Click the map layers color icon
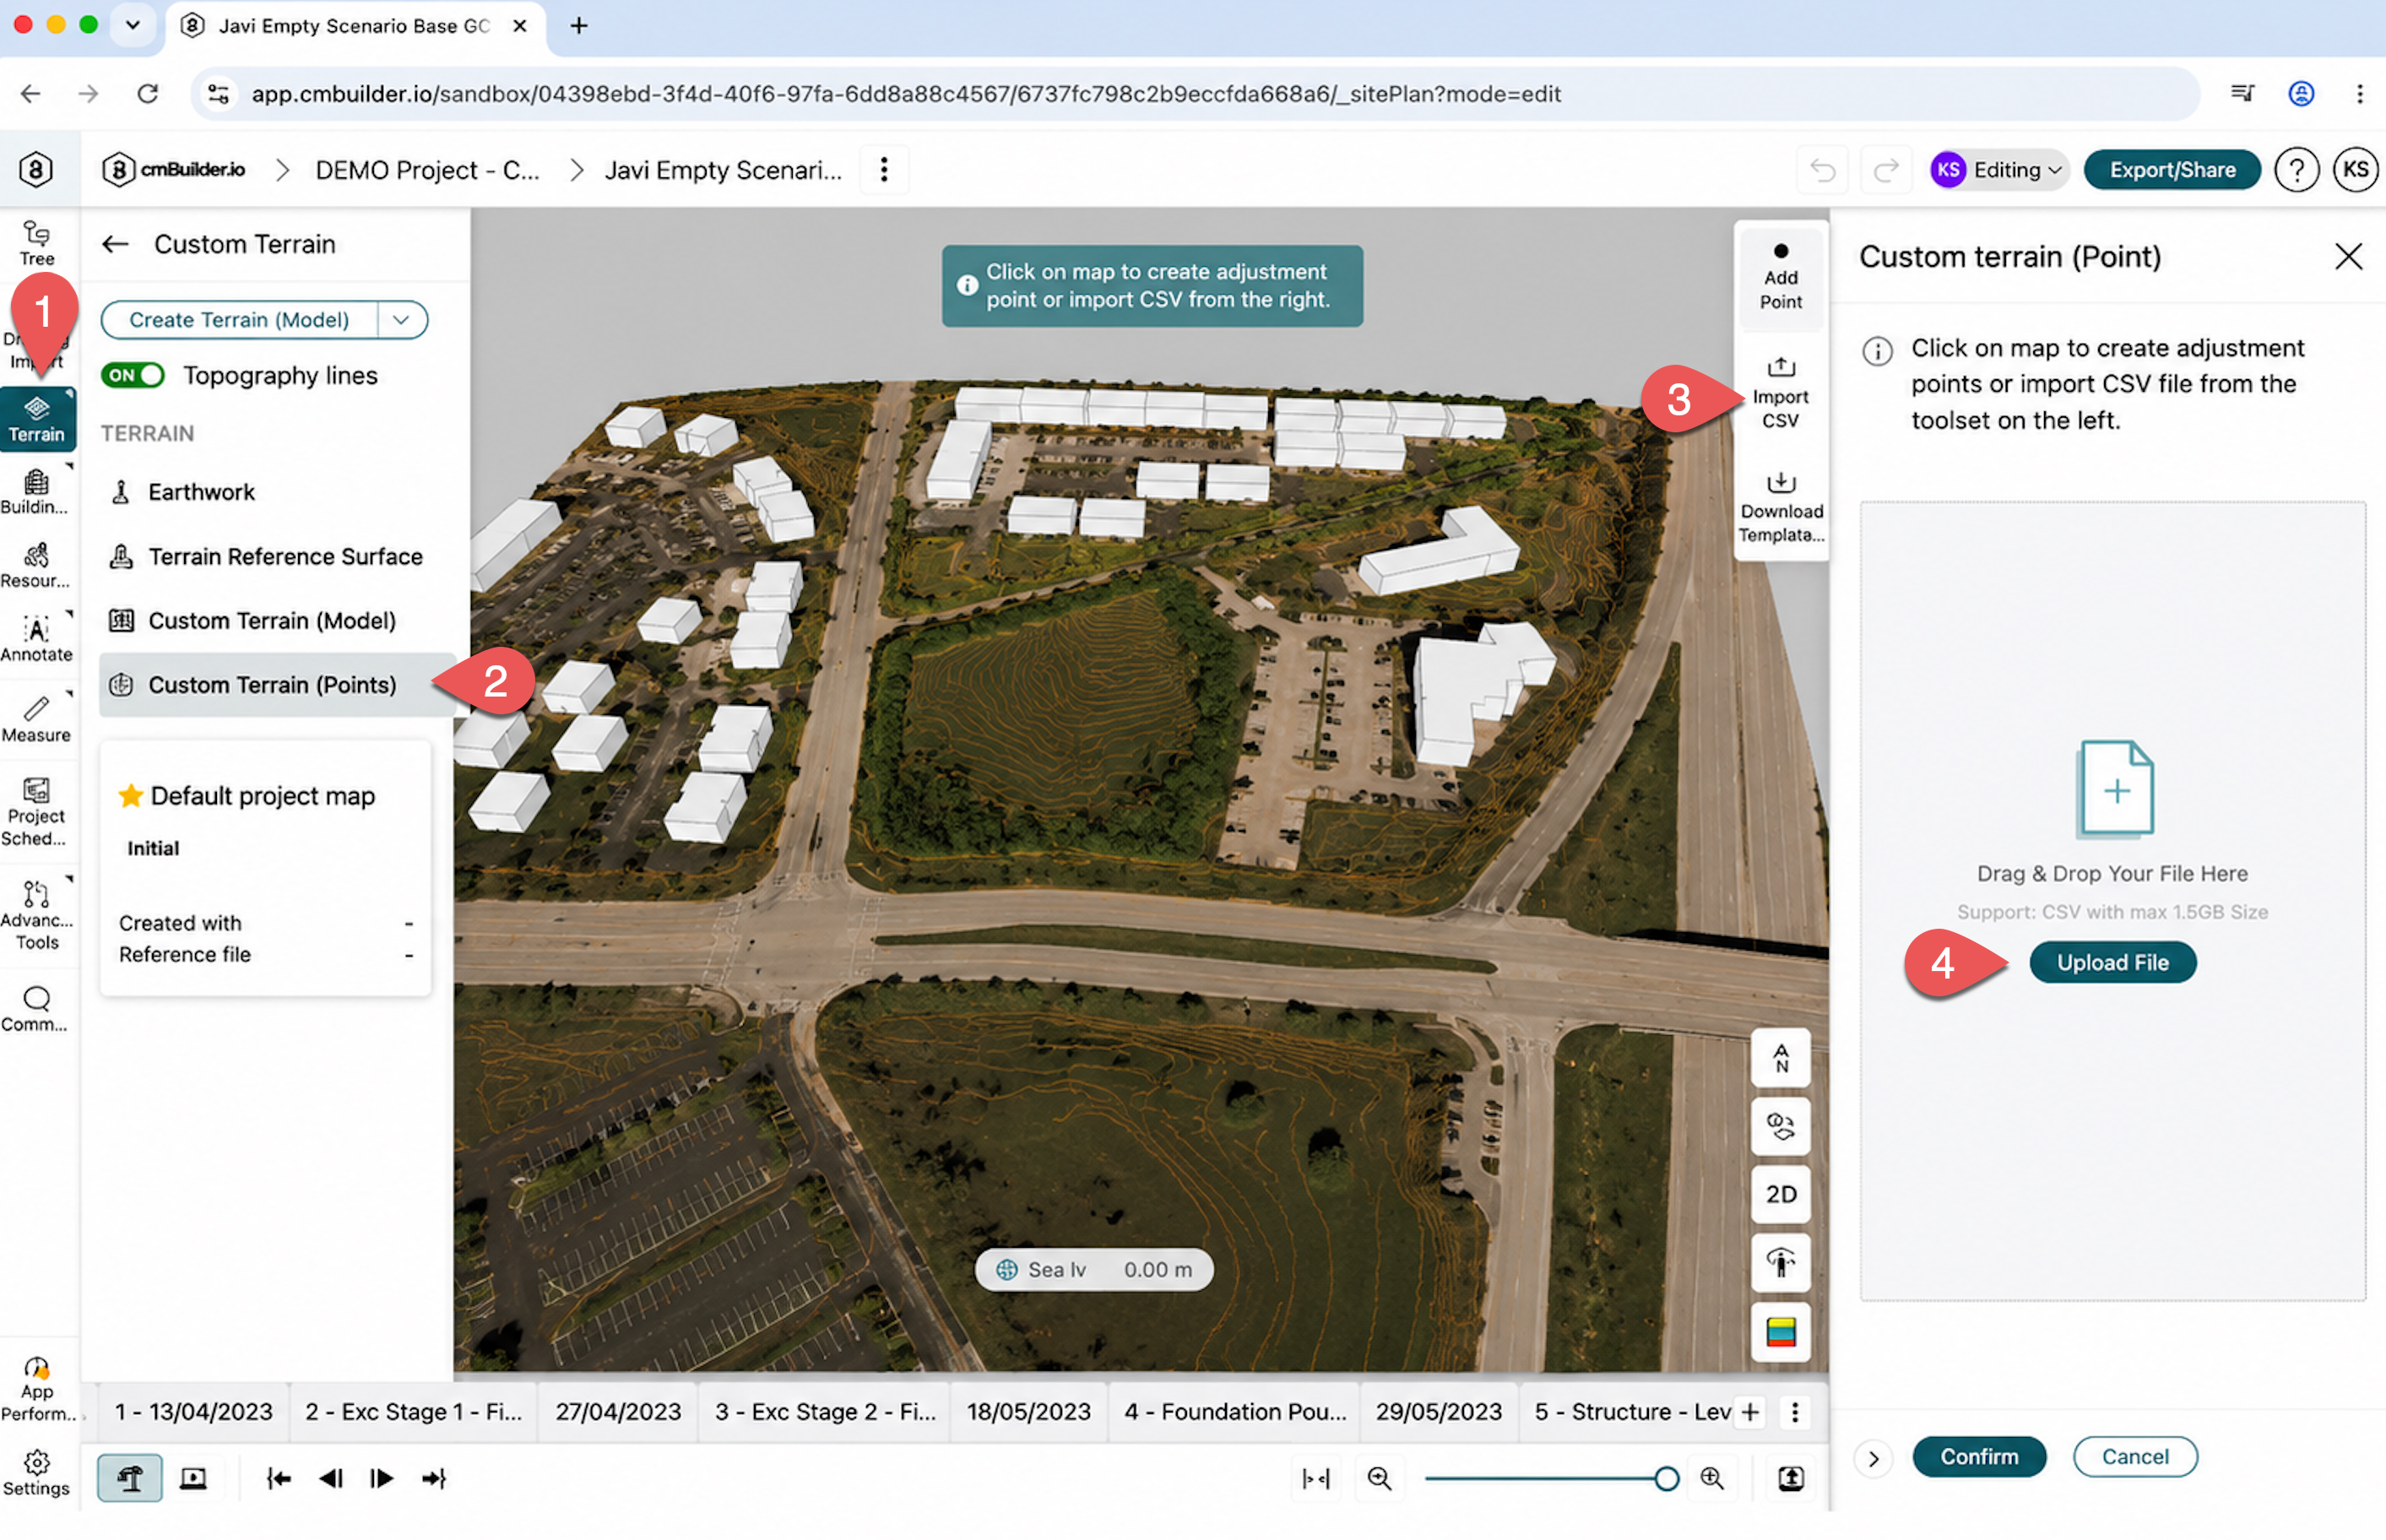Screen dimensions: 2386x1540 coord(1781,1332)
